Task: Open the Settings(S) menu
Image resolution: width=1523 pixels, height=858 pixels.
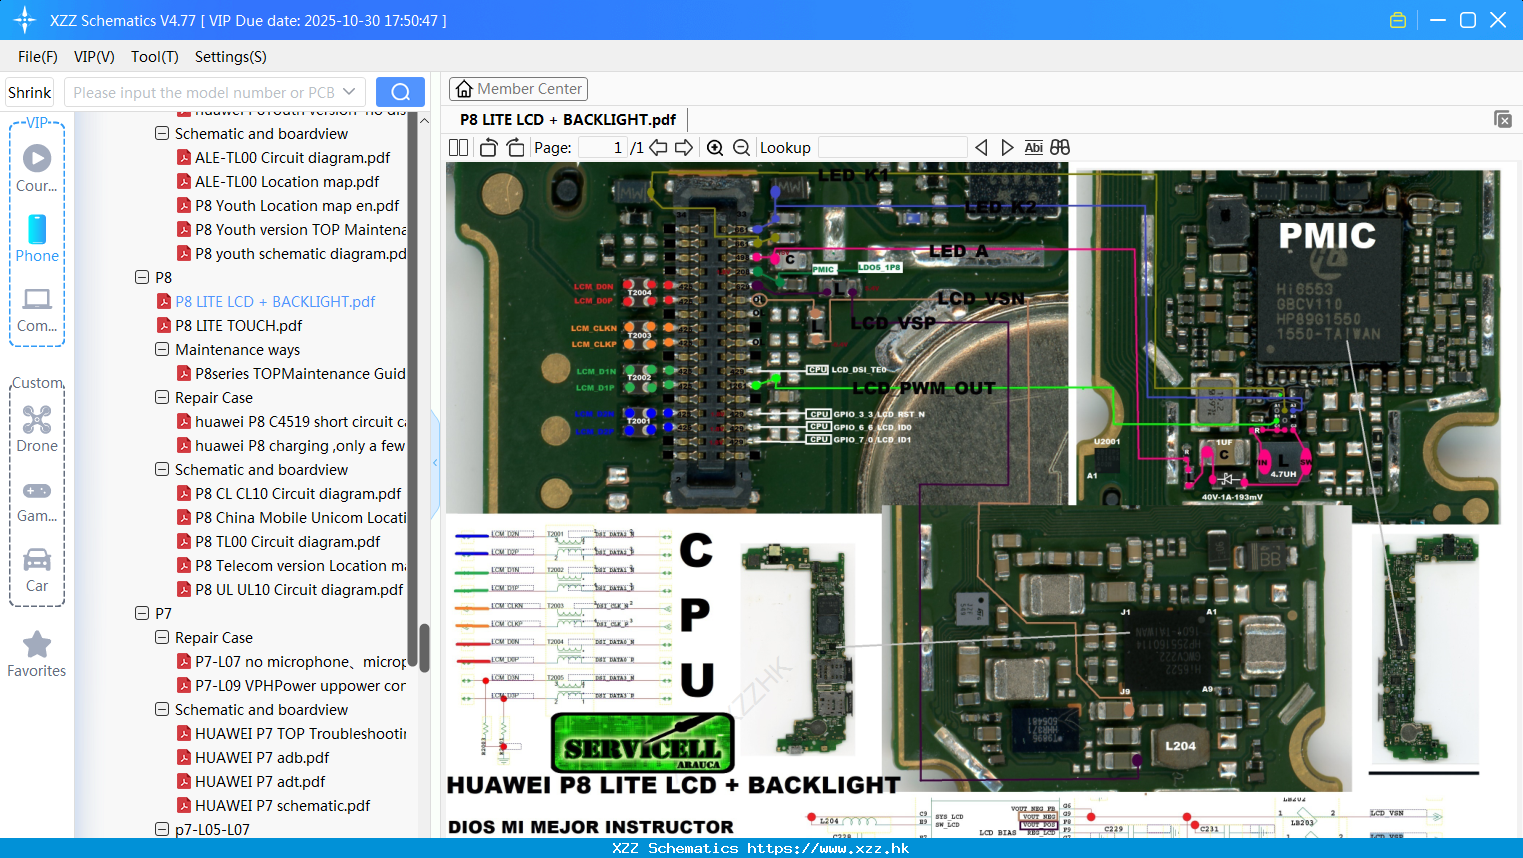Action: [x=231, y=57]
